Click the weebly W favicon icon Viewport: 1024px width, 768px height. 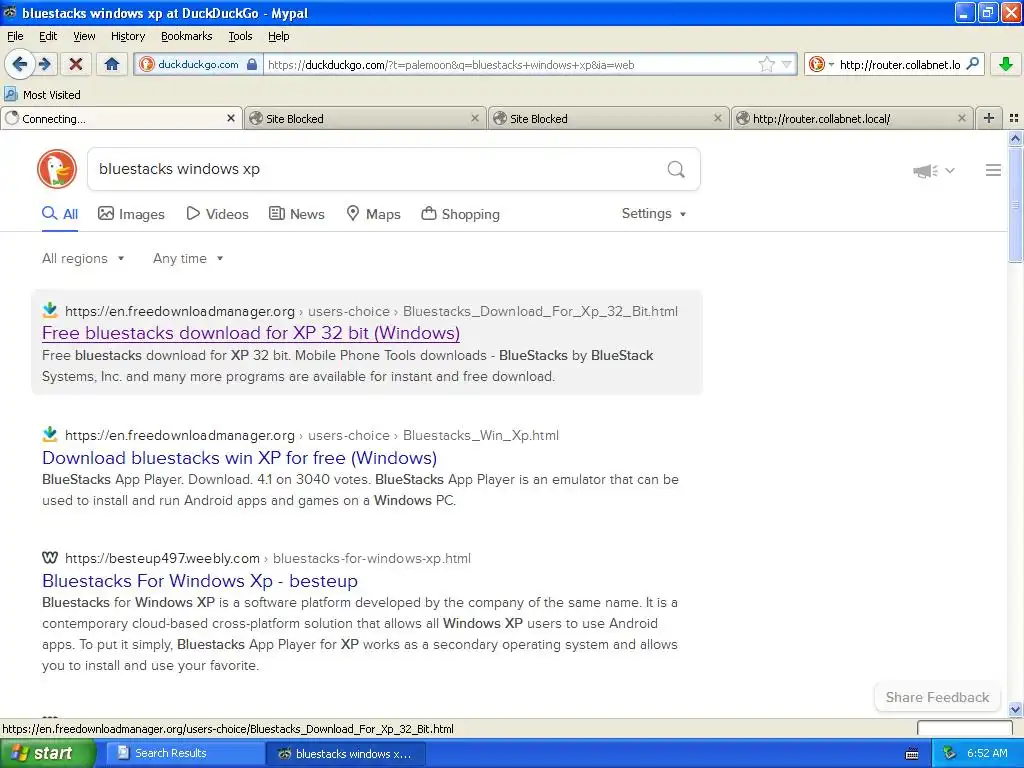[50, 558]
